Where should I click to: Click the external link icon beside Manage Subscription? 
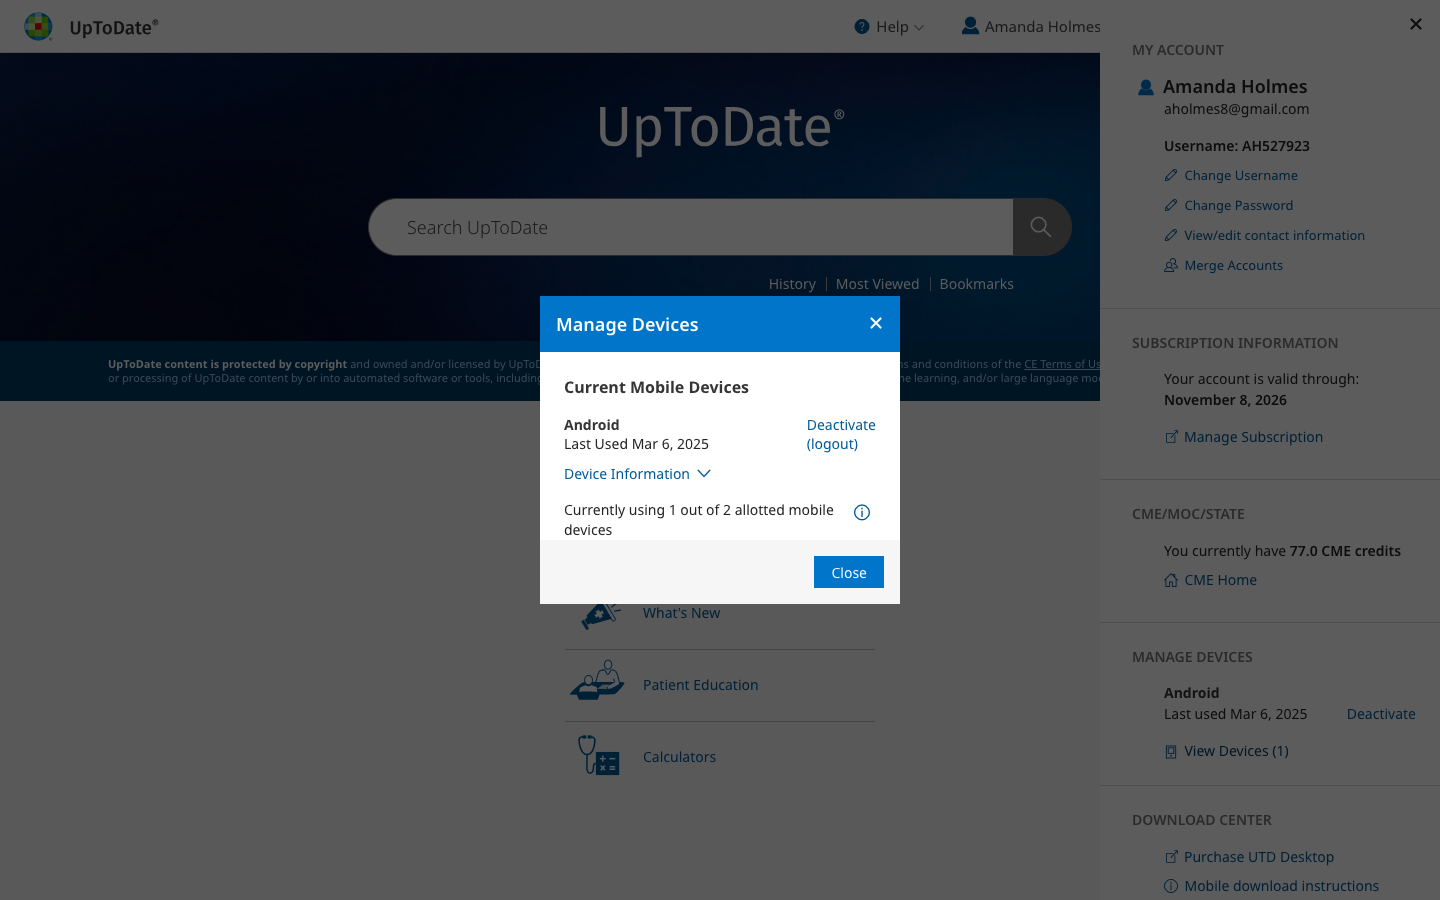(x=1171, y=437)
